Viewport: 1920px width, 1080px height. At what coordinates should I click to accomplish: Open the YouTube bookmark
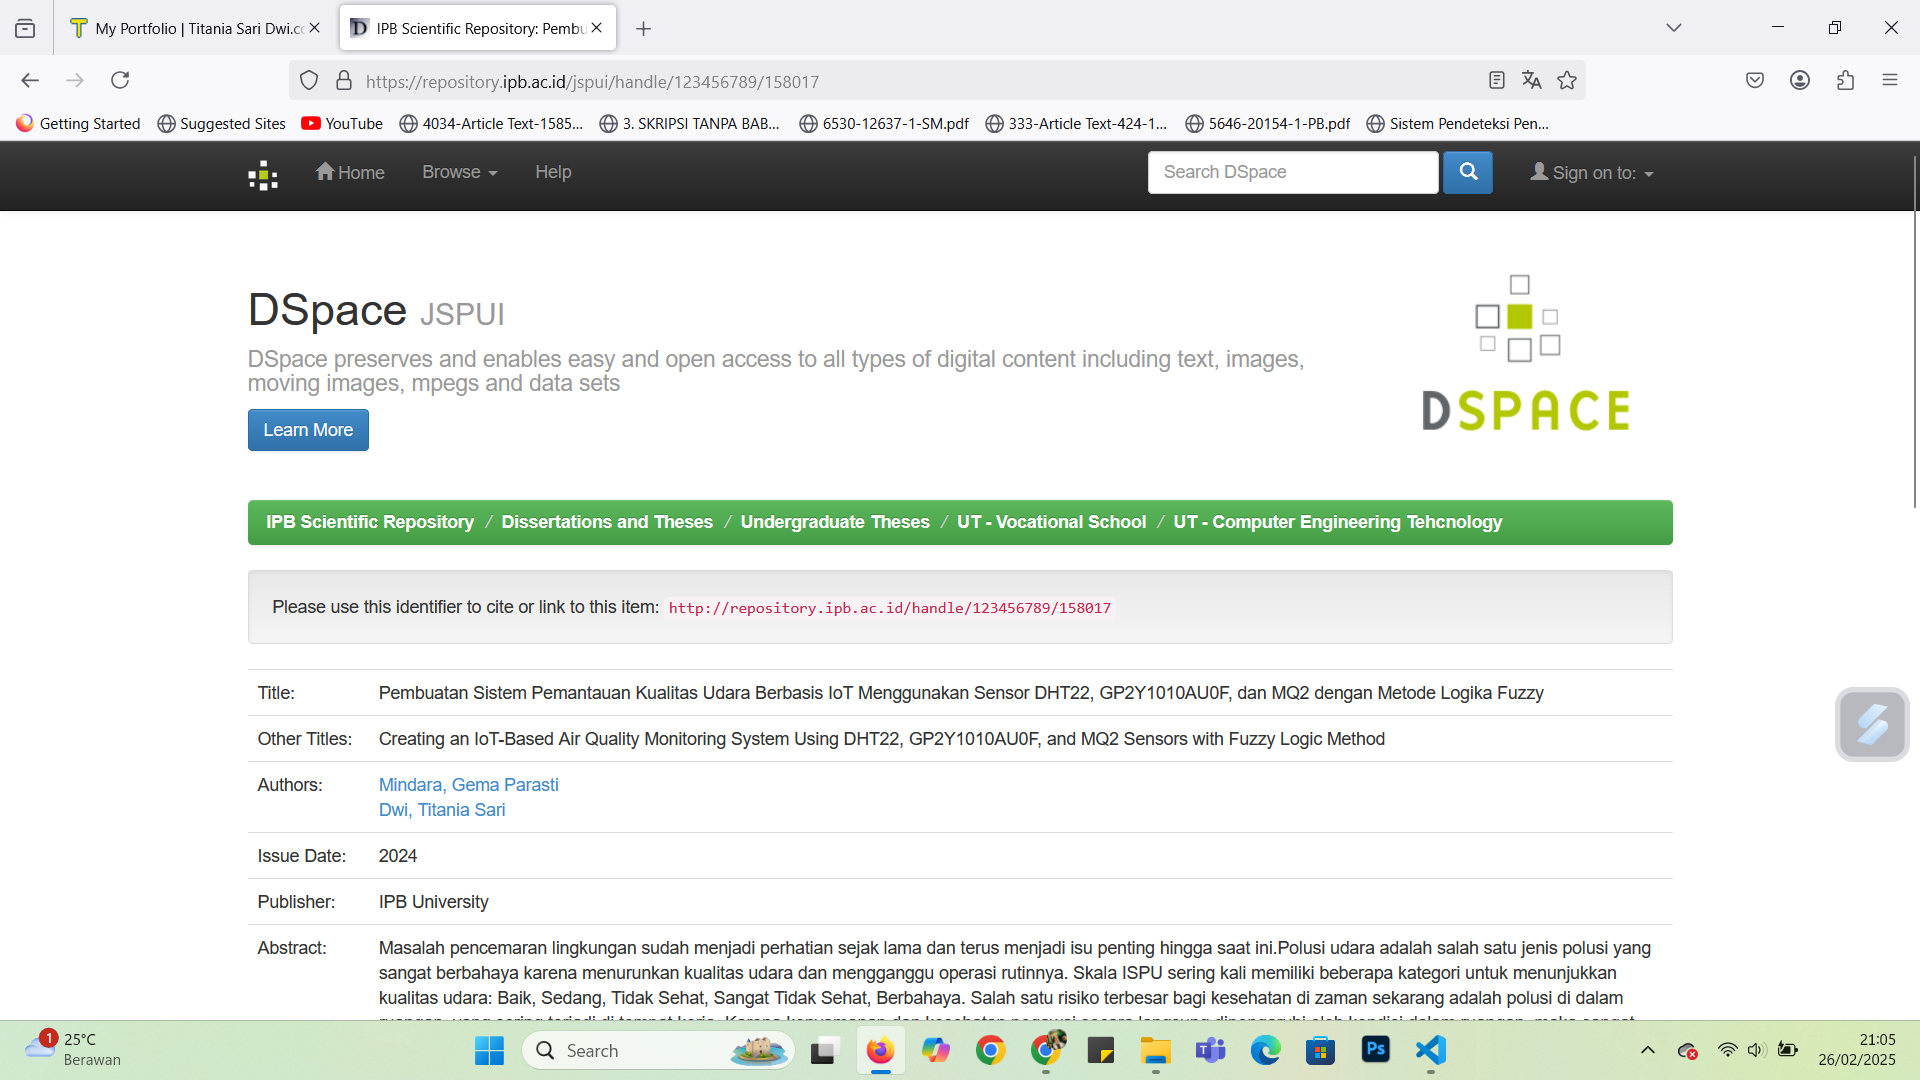click(x=342, y=123)
